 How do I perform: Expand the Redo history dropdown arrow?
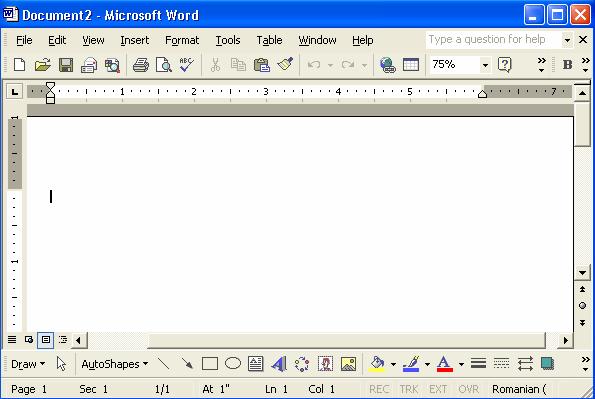pos(364,65)
